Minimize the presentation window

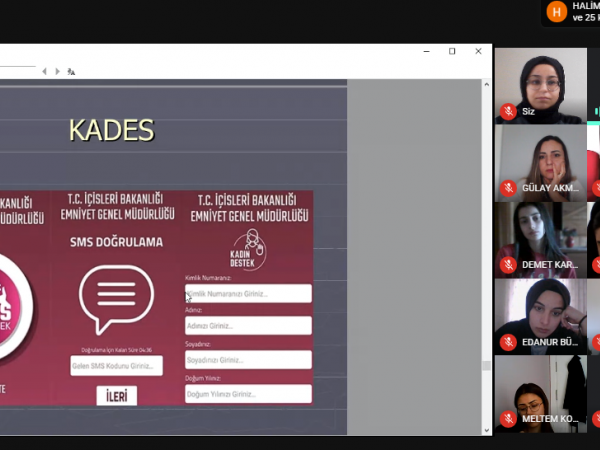[427, 51]
